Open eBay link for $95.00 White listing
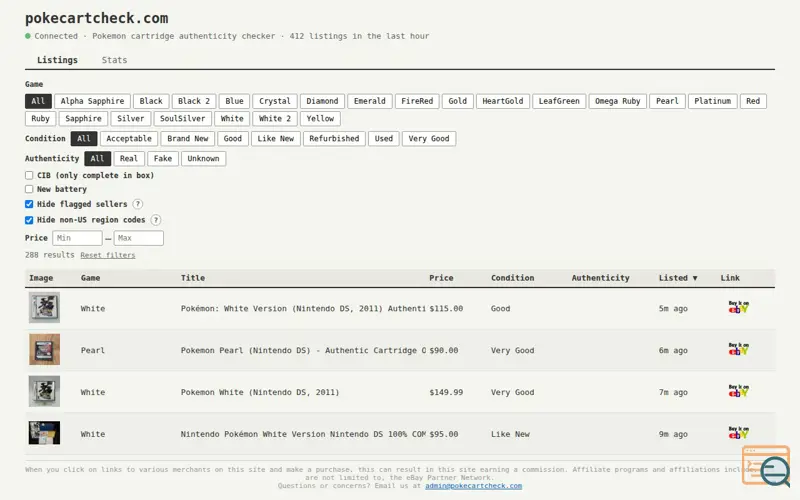The image size is (800, 500). coord(738,433)
